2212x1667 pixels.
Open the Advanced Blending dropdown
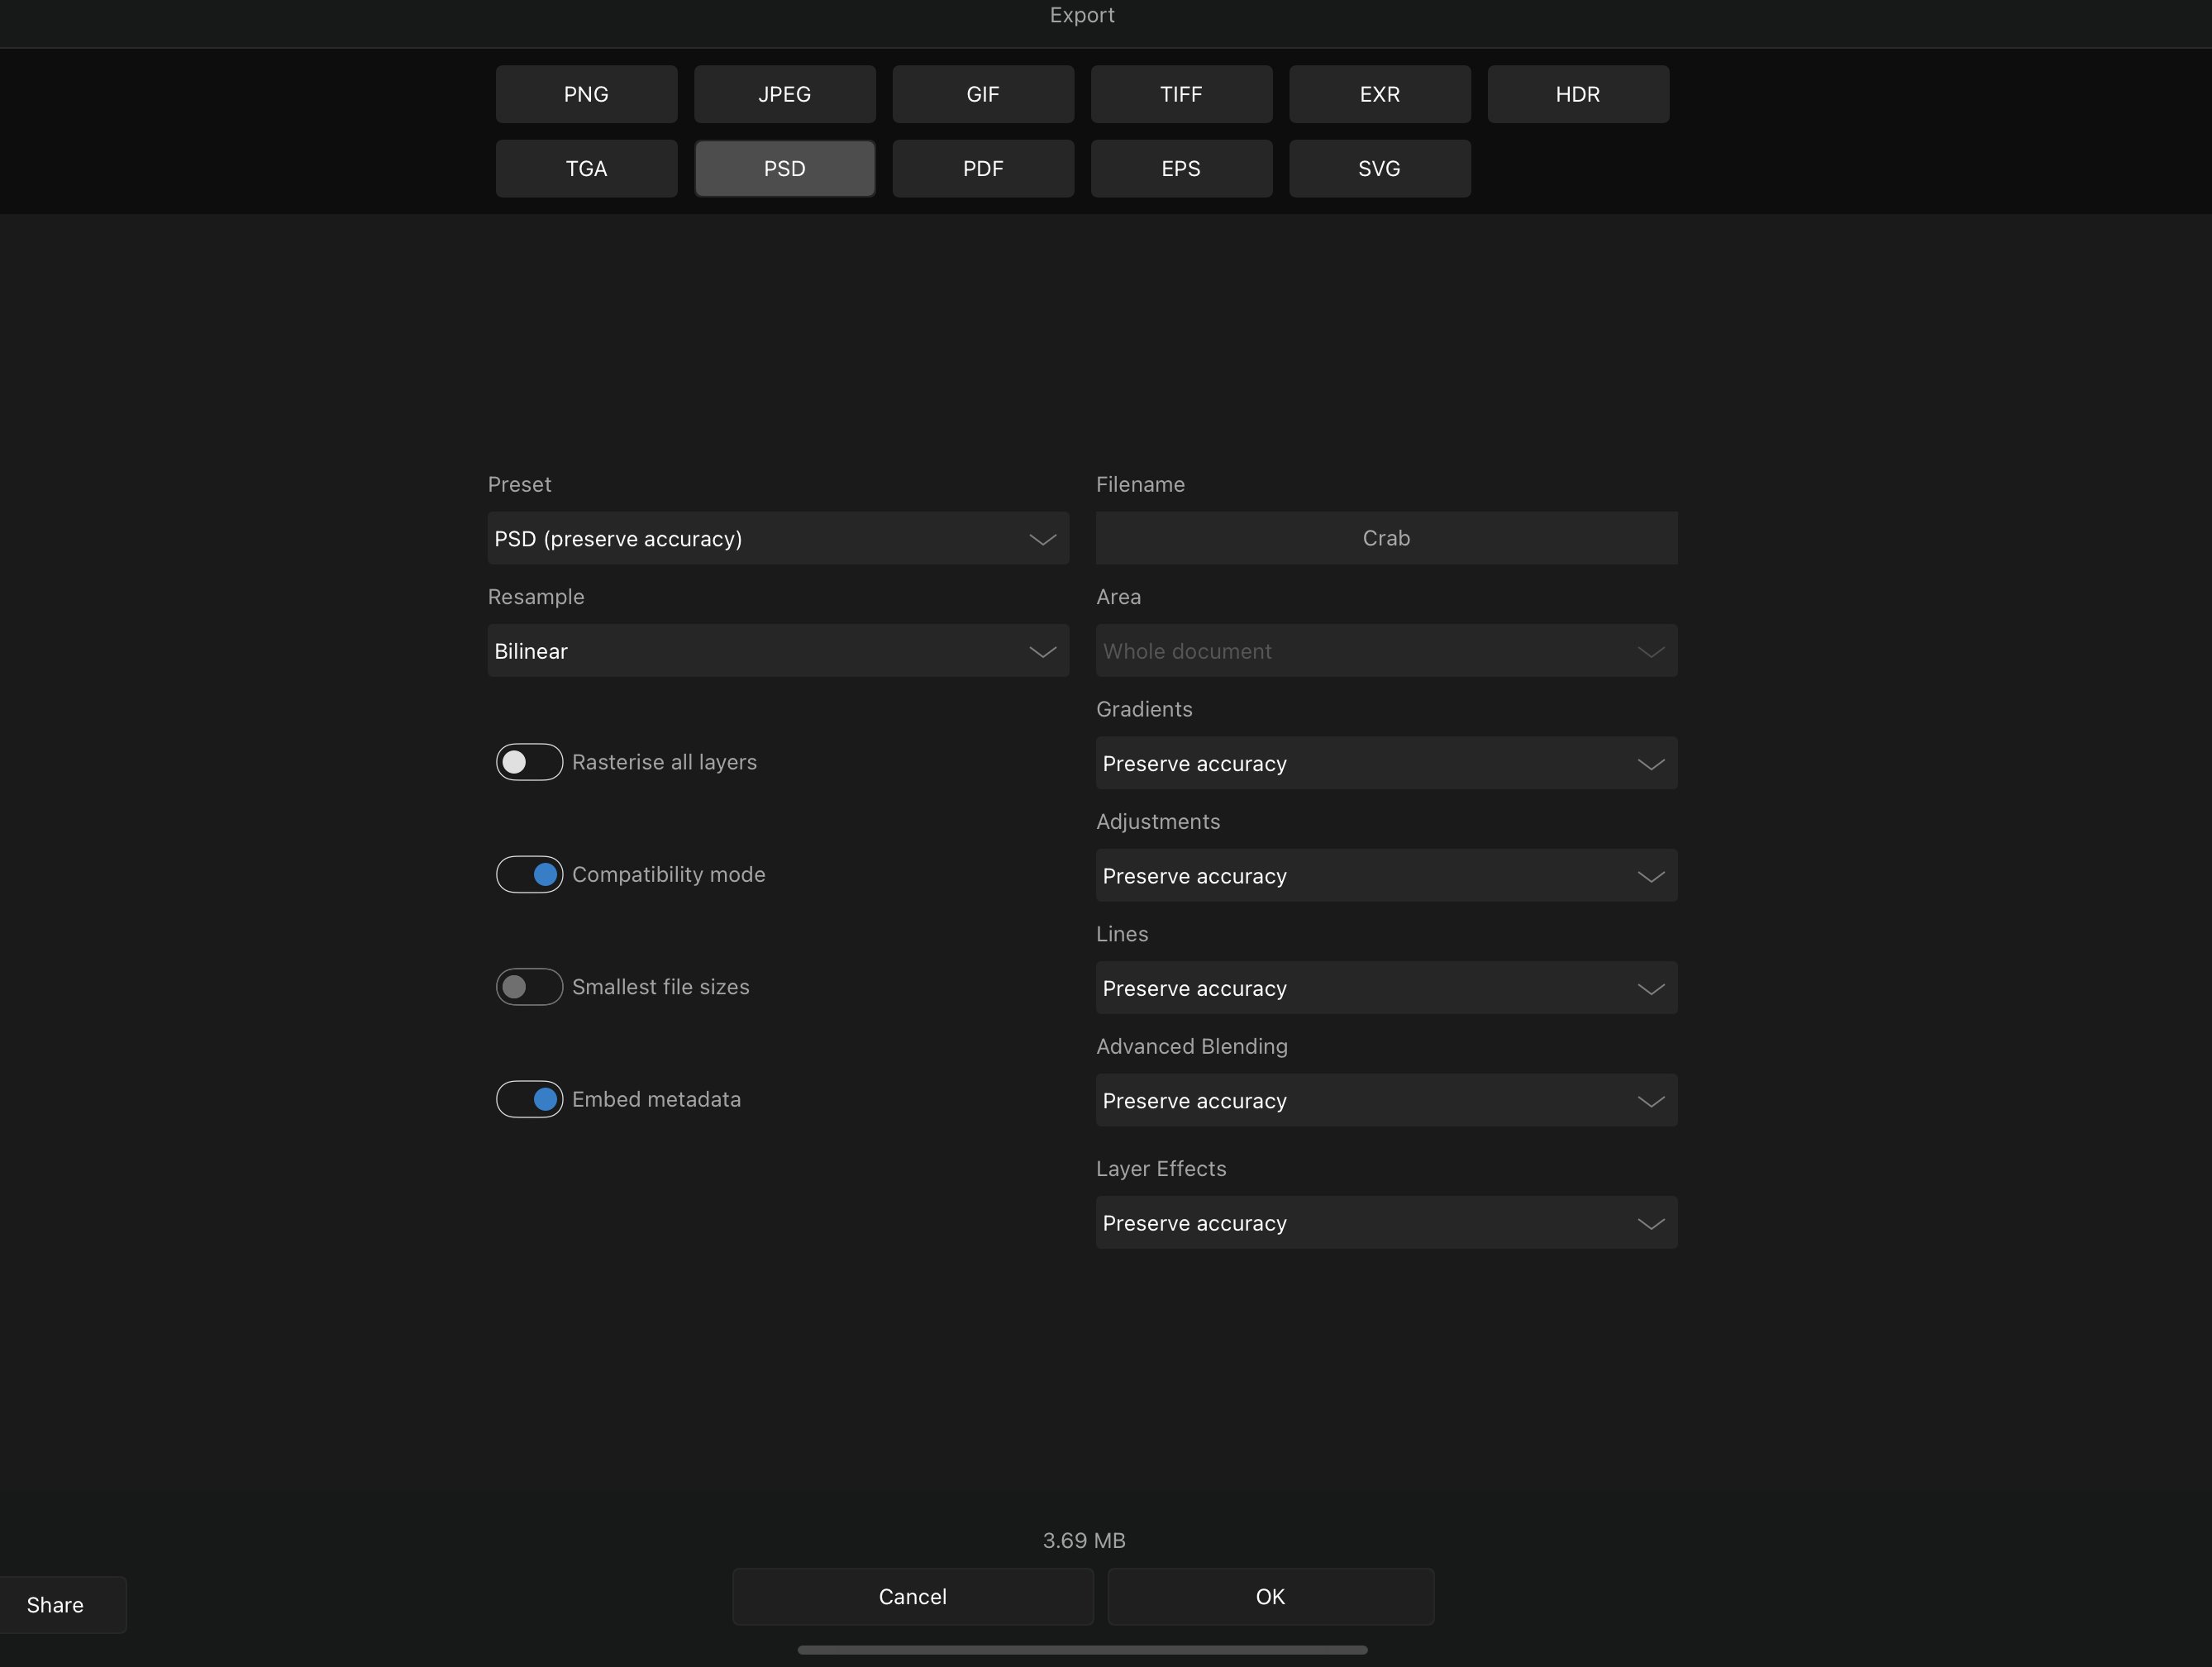coord(1386,1100)
